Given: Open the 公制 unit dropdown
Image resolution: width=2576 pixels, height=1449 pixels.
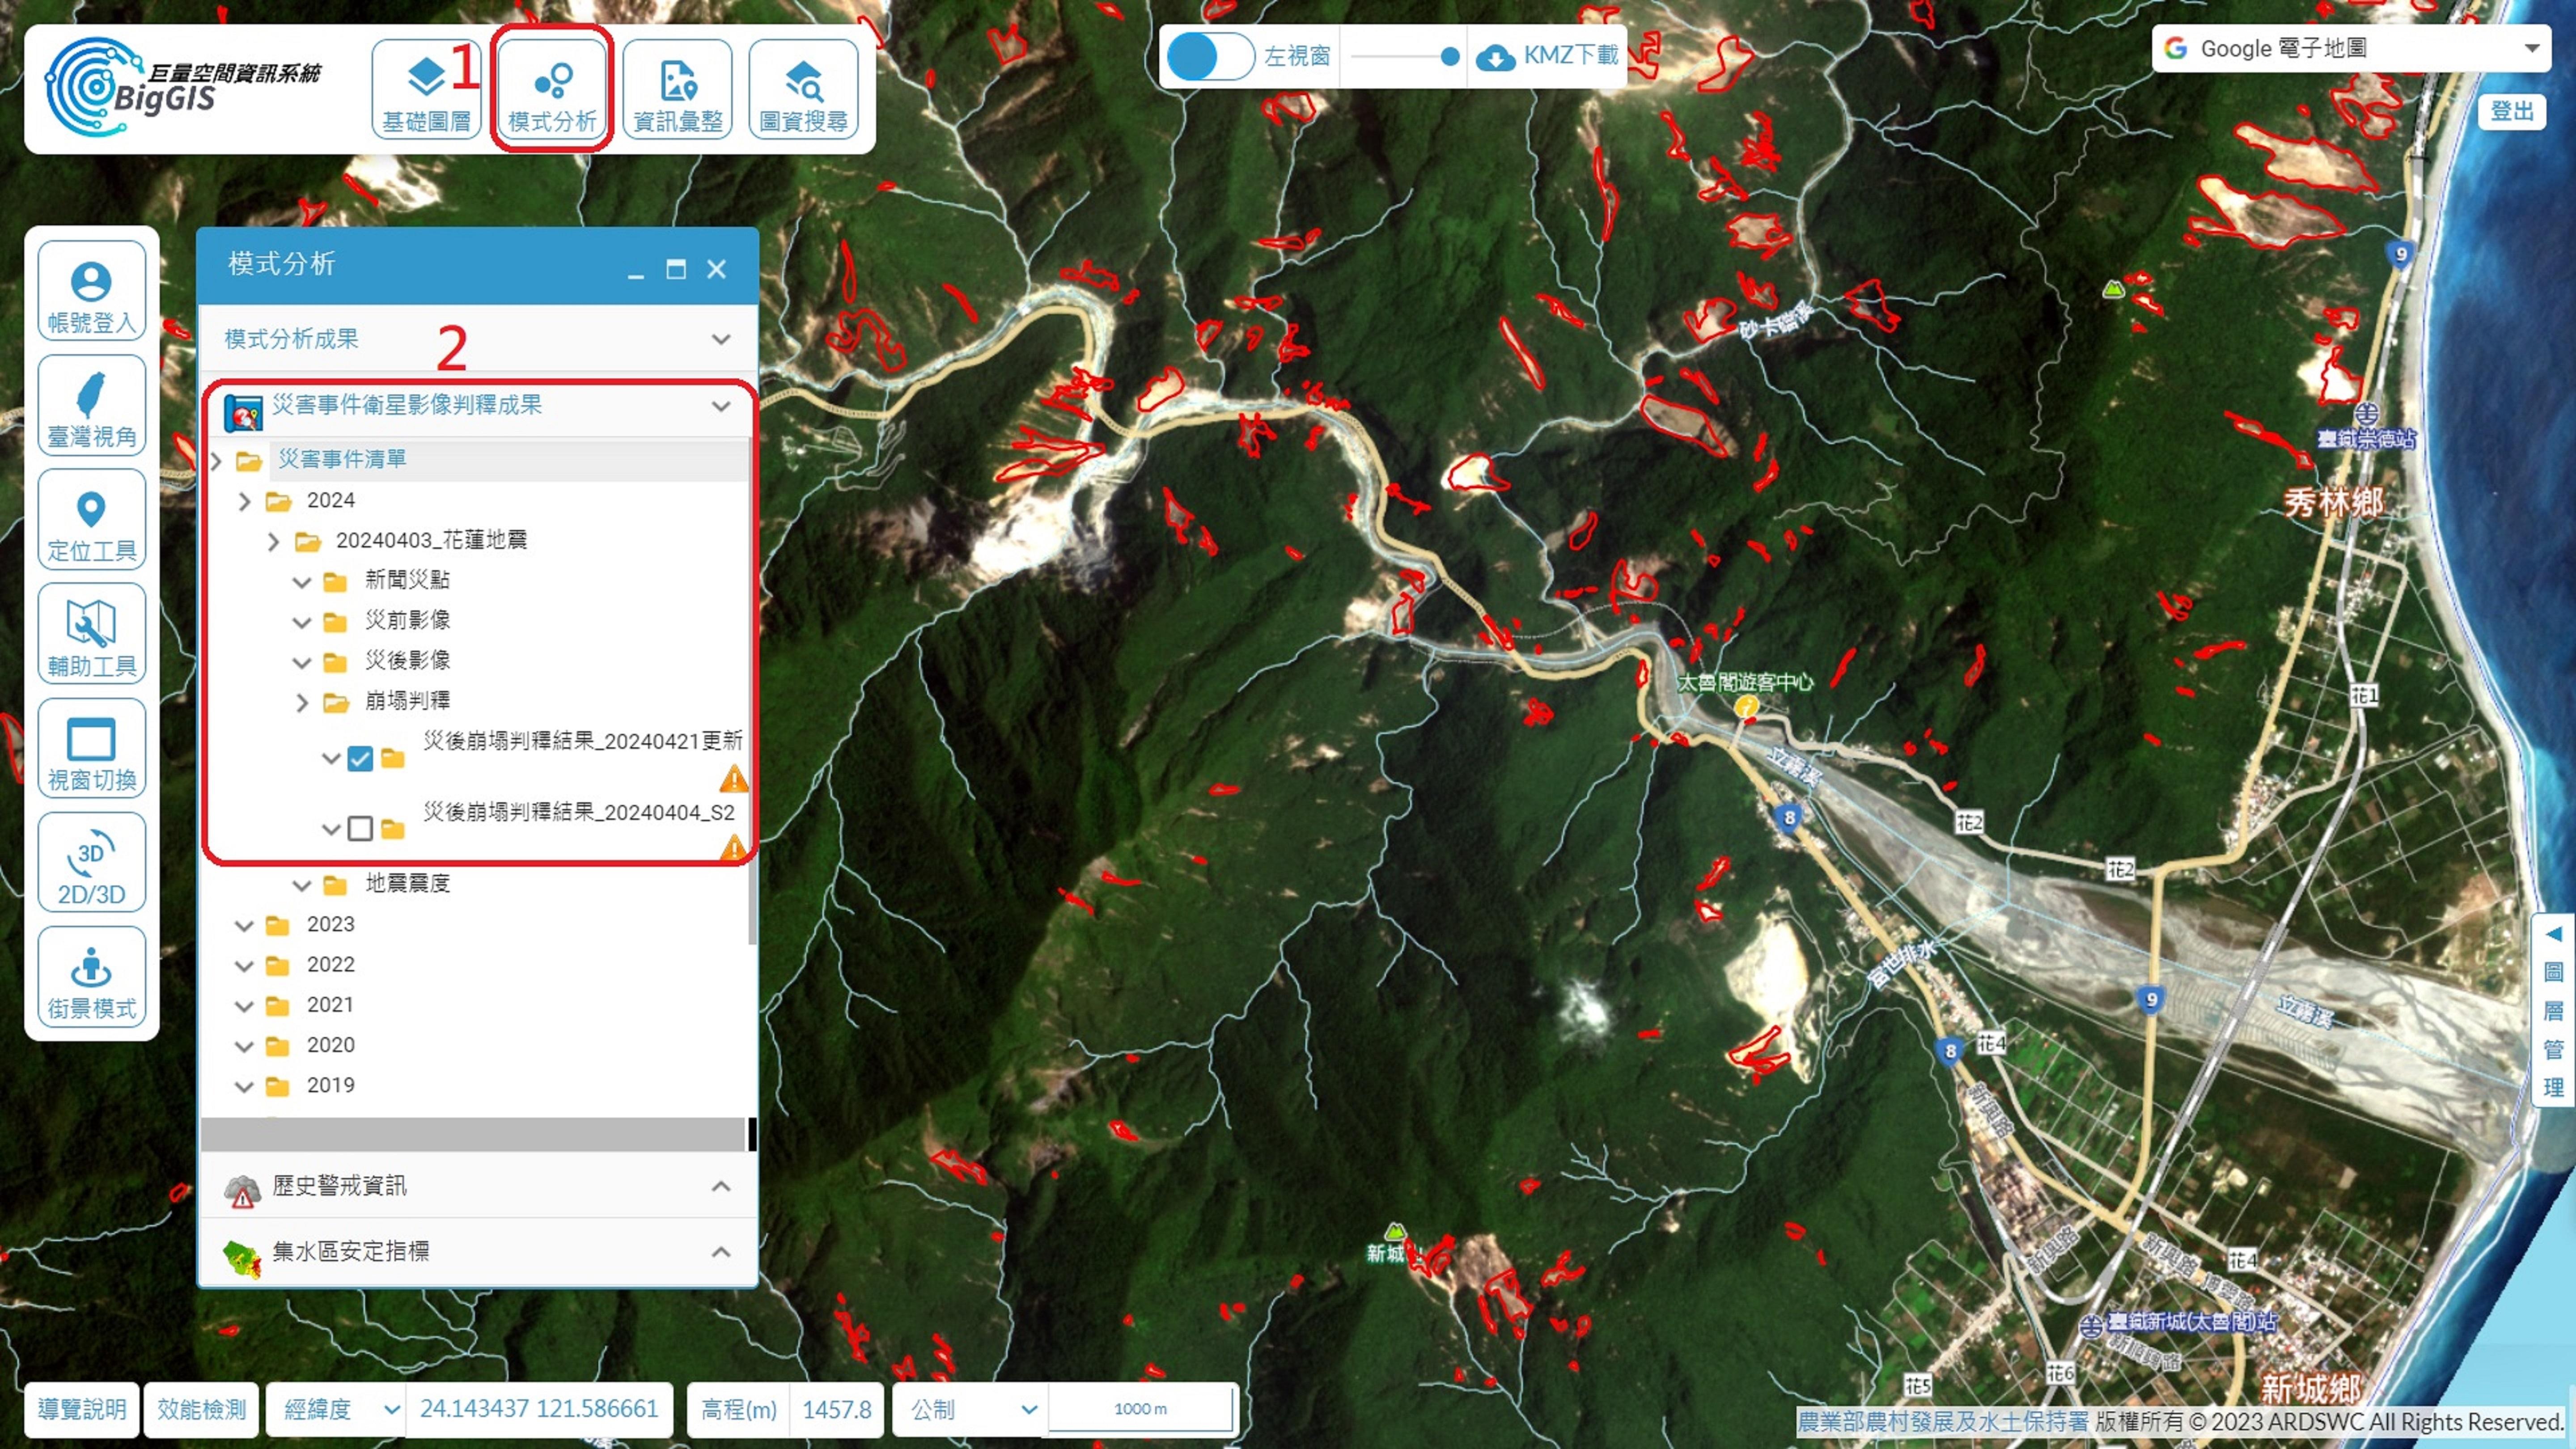Looking at the screenshot, I should click(970, 1409).
